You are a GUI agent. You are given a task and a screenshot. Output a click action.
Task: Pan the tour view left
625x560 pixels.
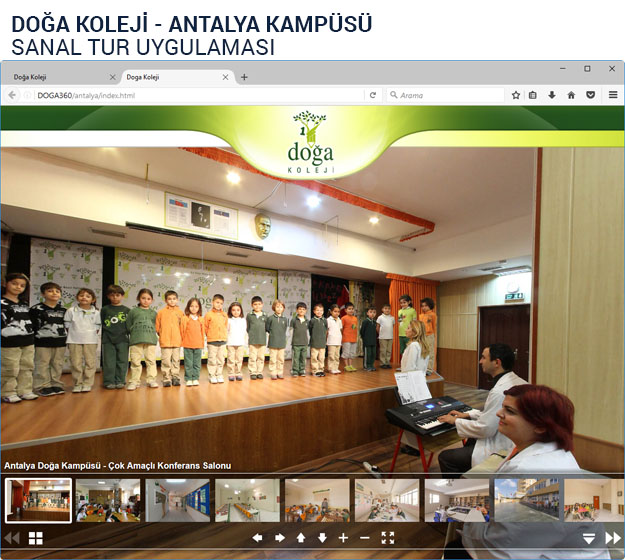coord(257,538)
